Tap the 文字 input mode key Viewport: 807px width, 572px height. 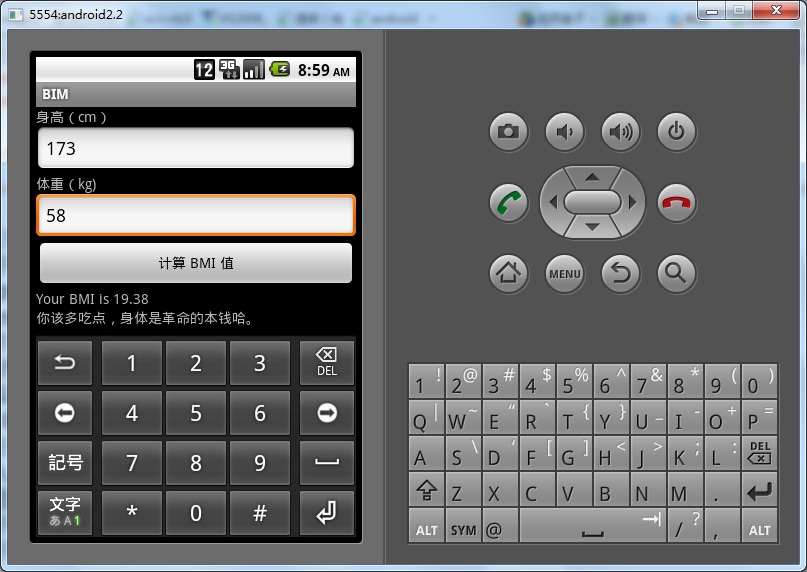(65, 513)
